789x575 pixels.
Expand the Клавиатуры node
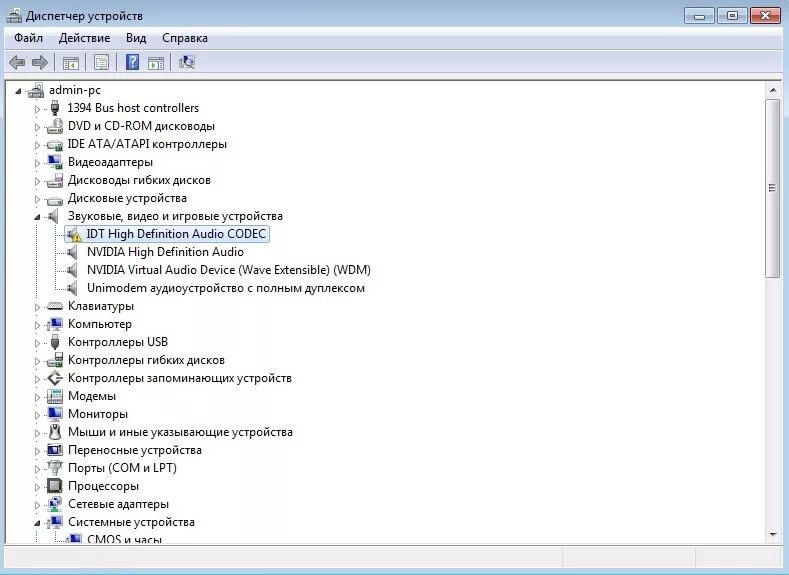[x=37, y=307]
